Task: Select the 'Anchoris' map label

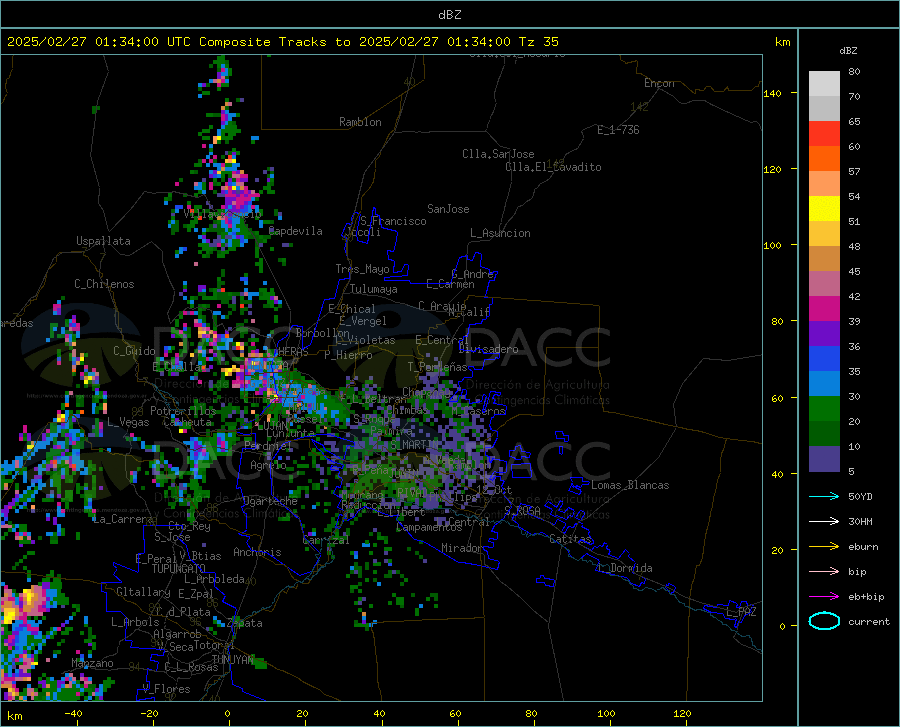Action: click(257, 552)
